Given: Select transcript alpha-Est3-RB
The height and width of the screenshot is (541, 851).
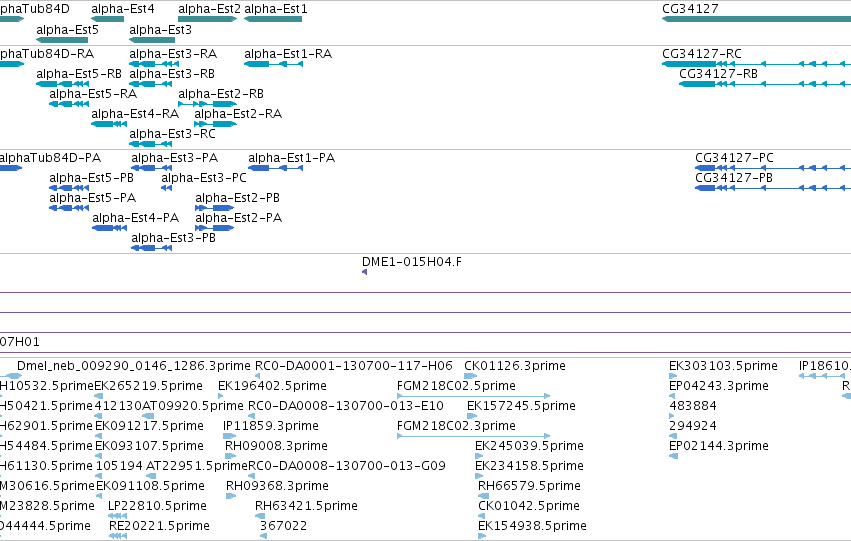Looking at the screenshot, I should point(151,84).
